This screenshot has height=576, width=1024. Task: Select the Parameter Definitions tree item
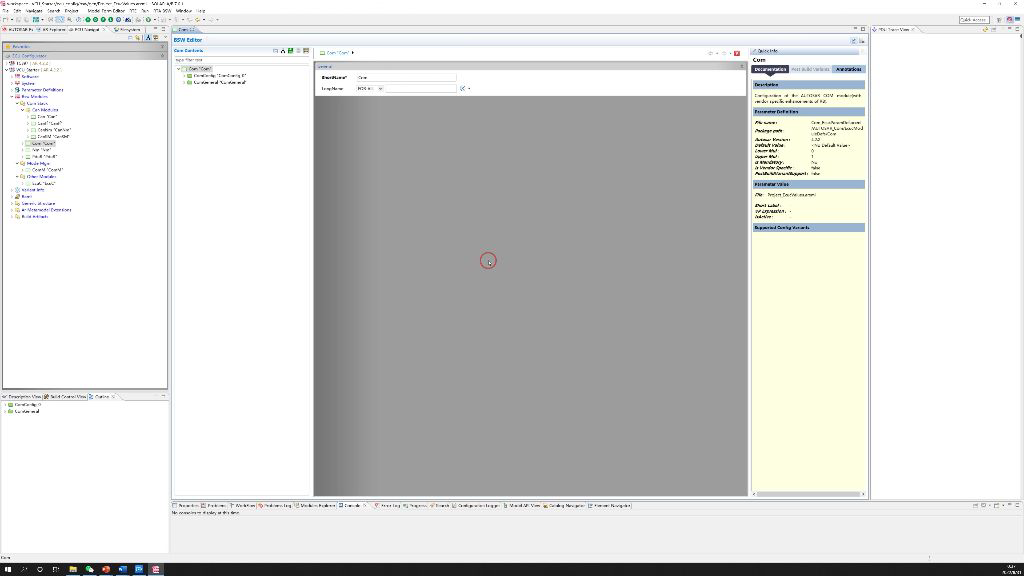click(42, 90)
